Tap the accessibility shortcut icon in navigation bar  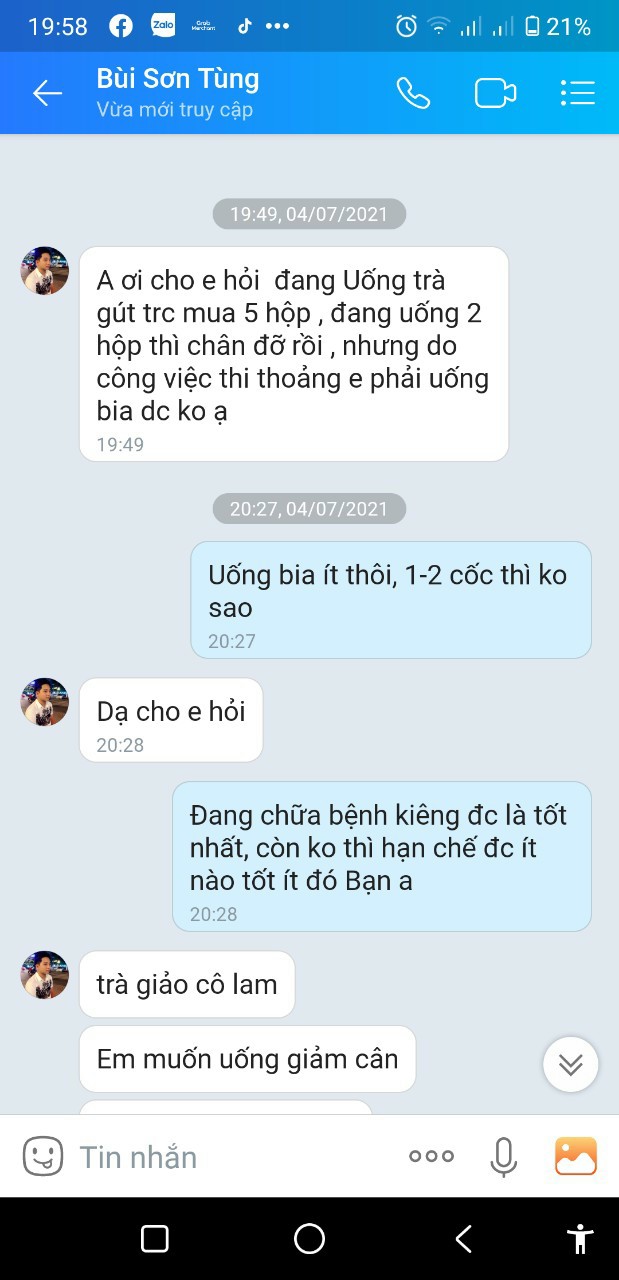click(x=580, y=1239)
